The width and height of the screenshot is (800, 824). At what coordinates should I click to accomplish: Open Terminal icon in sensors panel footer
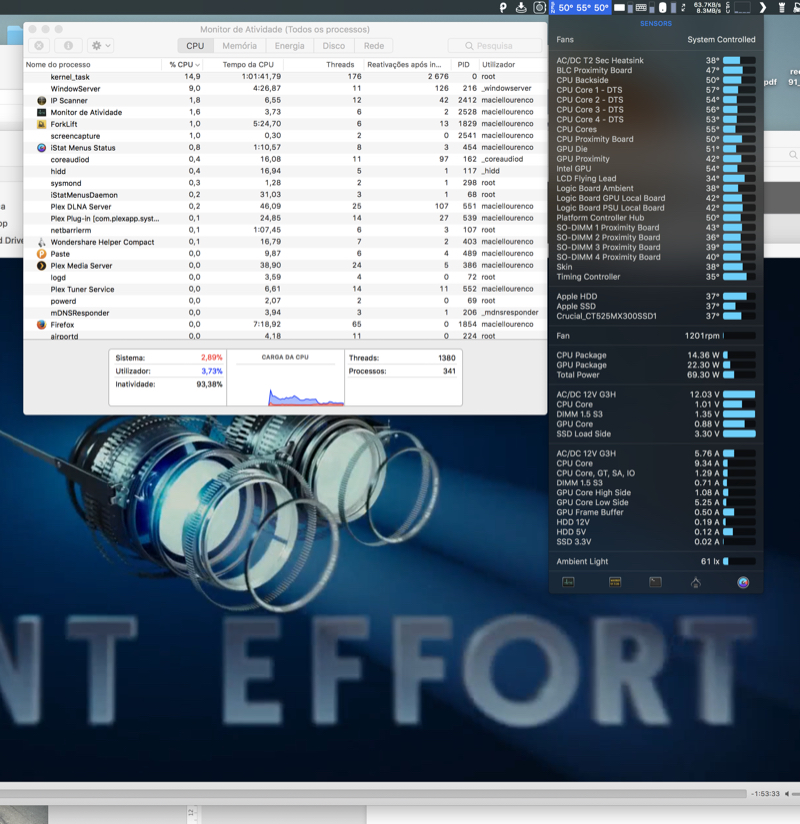[655, 582]
